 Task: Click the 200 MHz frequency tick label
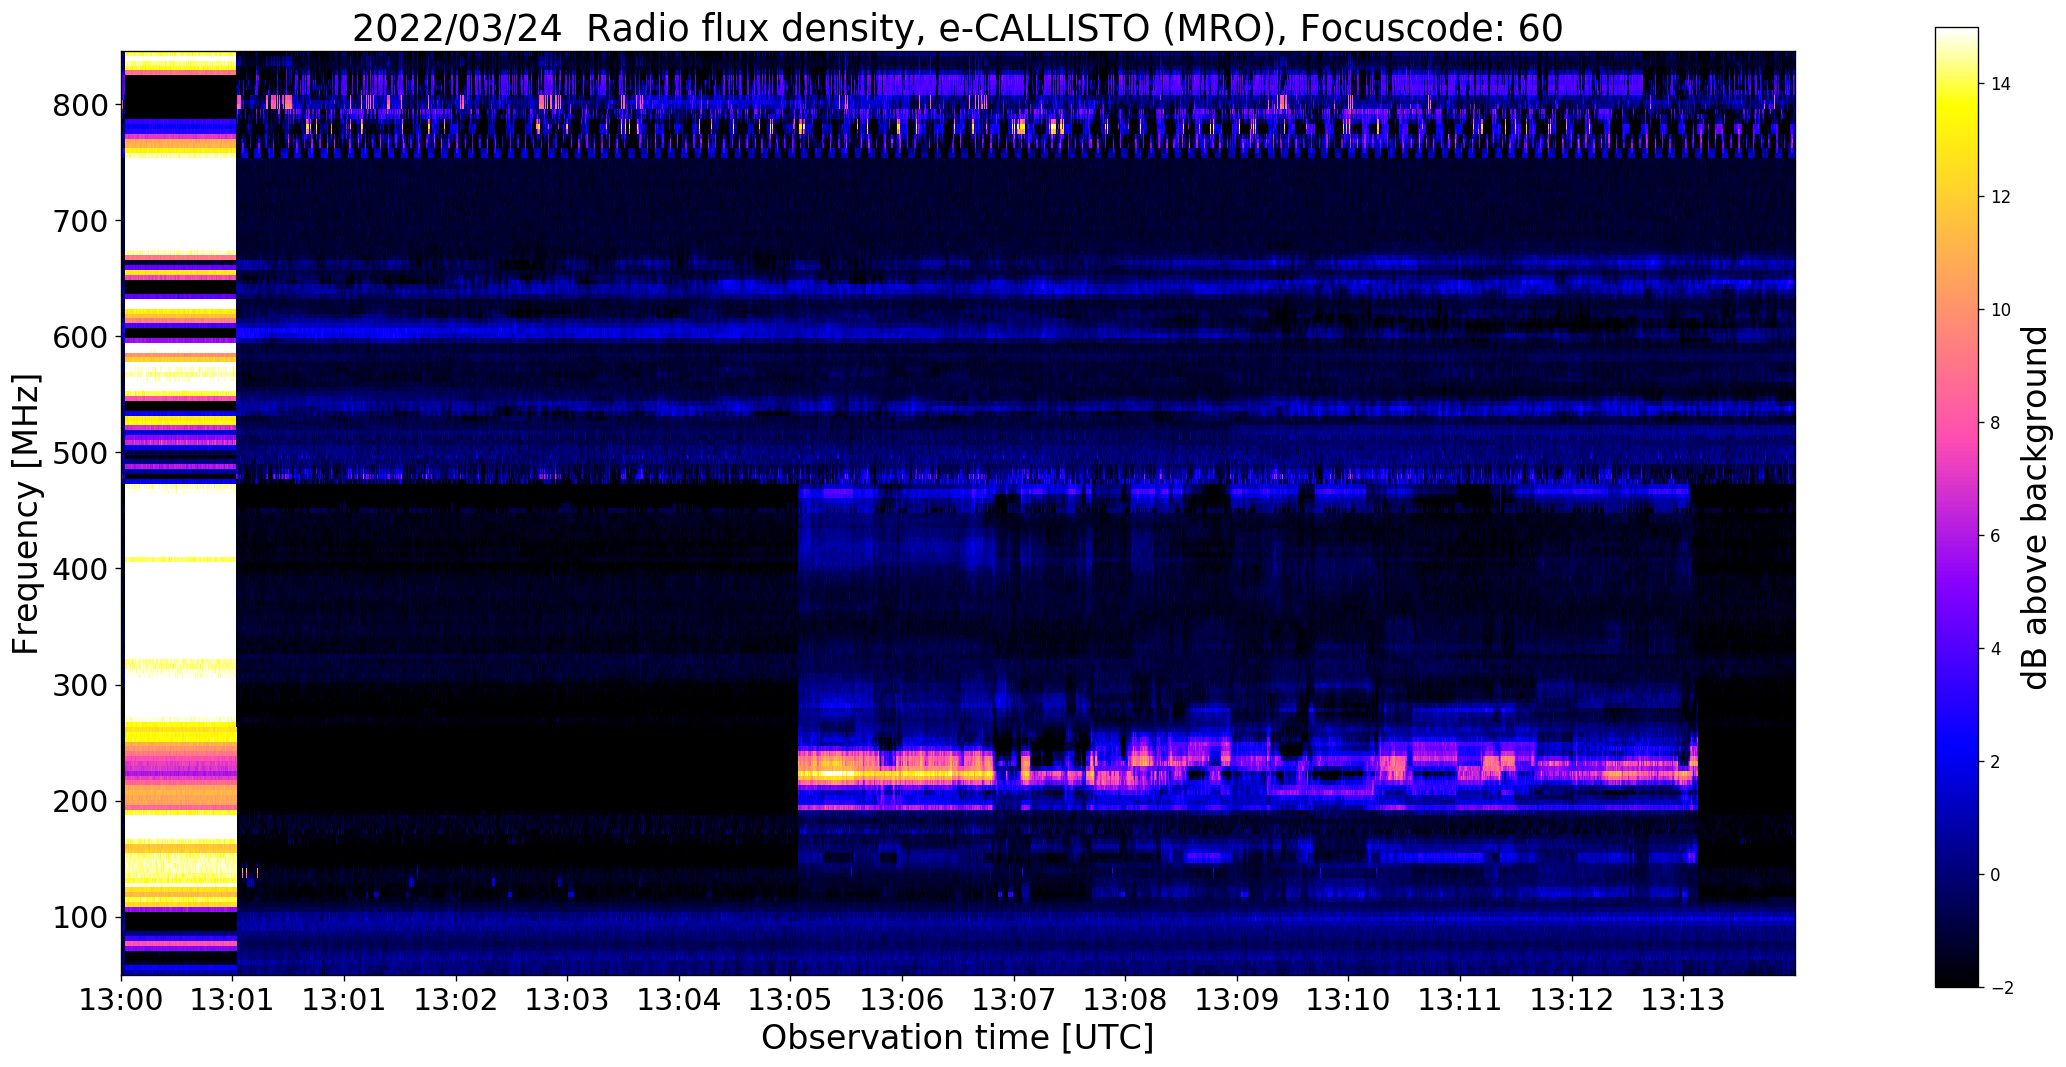[x=82, y=801]
